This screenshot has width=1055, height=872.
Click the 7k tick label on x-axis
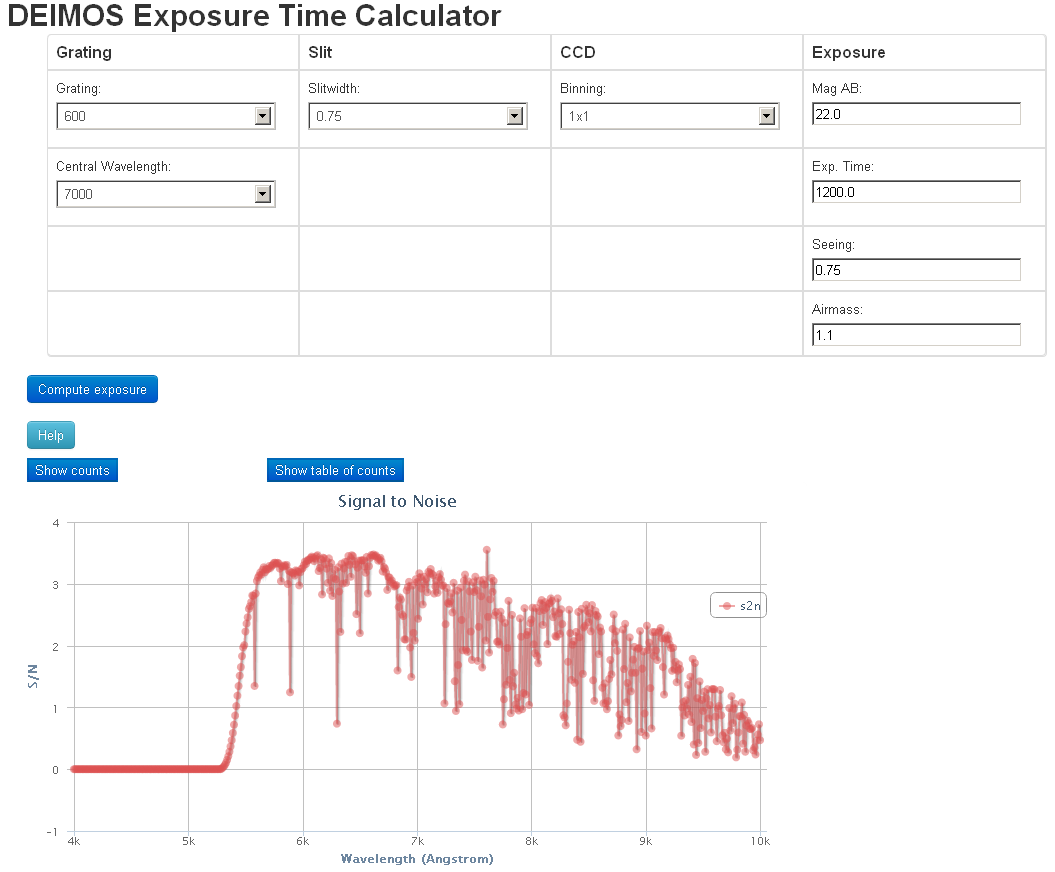[417, 841]
